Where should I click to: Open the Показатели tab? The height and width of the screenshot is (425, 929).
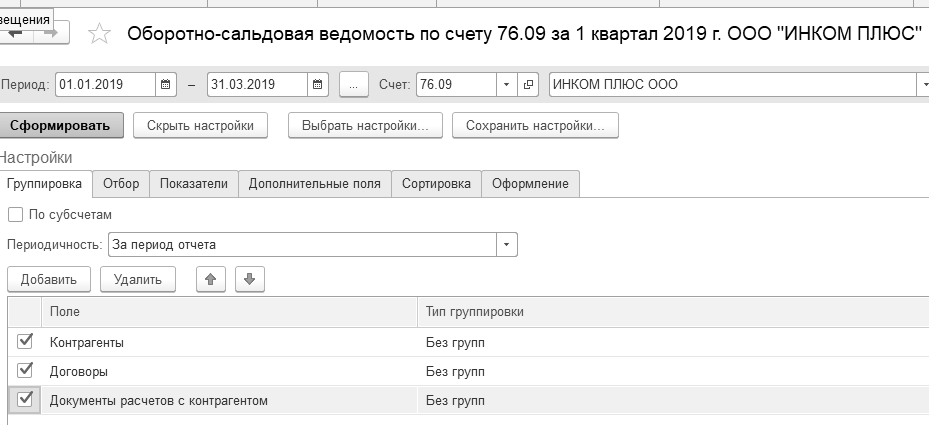tap(194, 184)
